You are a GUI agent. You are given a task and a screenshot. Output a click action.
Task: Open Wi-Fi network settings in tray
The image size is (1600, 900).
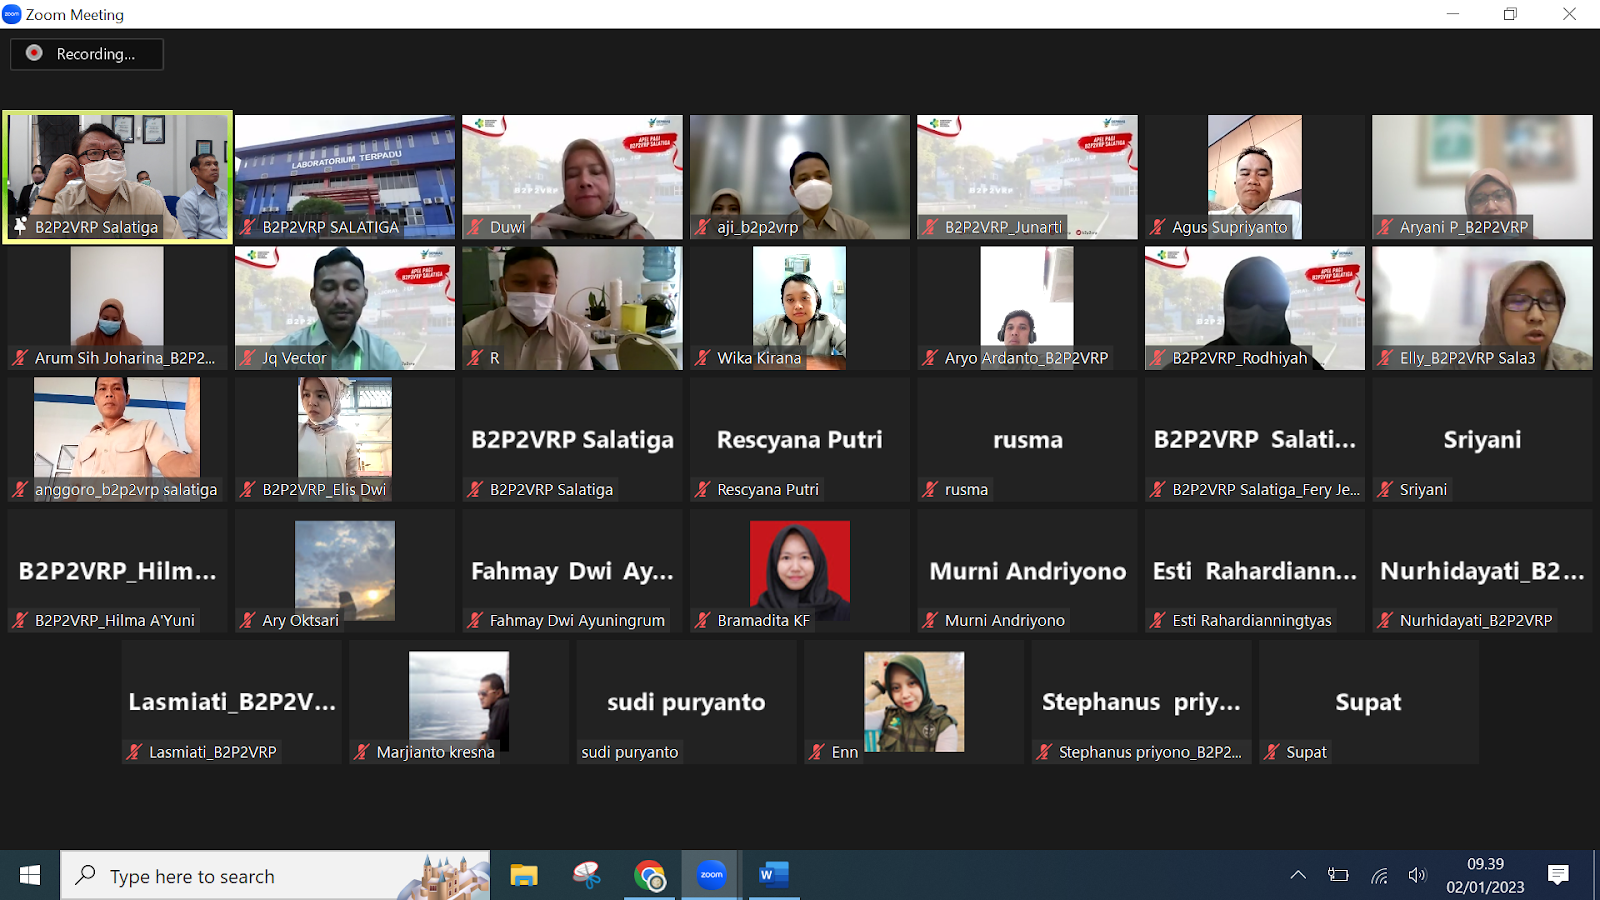(x=1379, y=876)
